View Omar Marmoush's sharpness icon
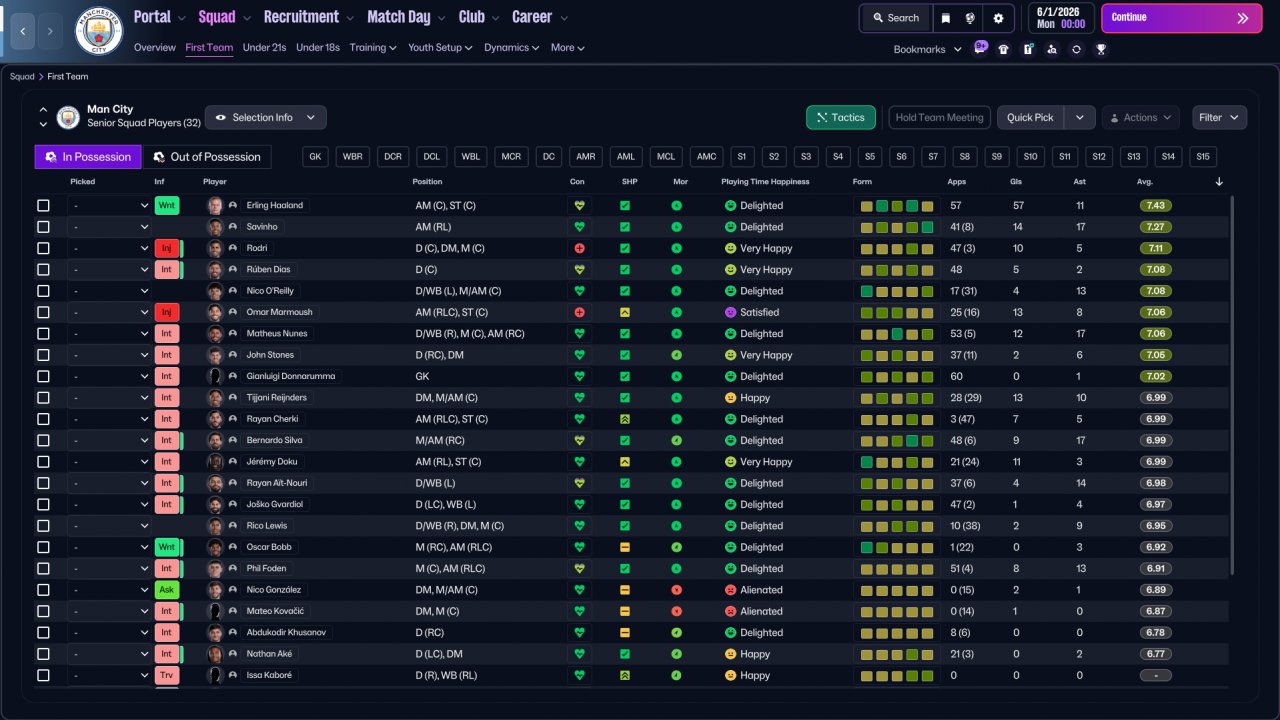The width and height of the screenshot is (1280, 720). click(625, 312)
